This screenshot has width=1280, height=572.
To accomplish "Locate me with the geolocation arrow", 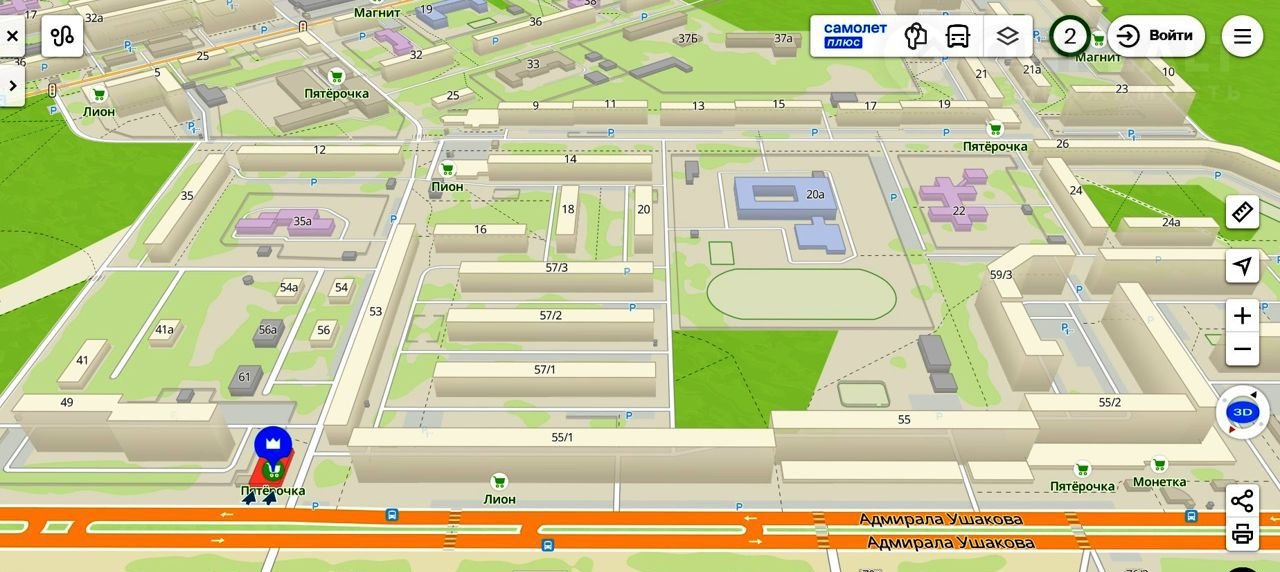I will [1242, 266].
